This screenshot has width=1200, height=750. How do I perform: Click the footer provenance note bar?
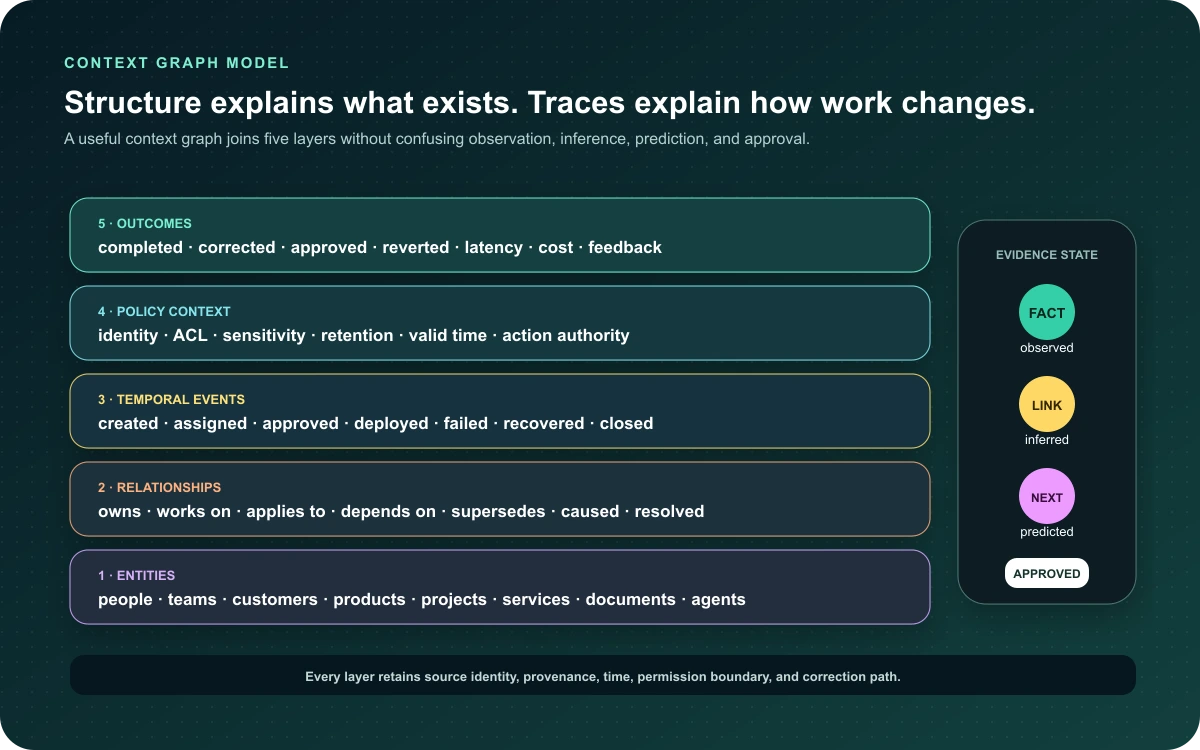tap(603, 675)
